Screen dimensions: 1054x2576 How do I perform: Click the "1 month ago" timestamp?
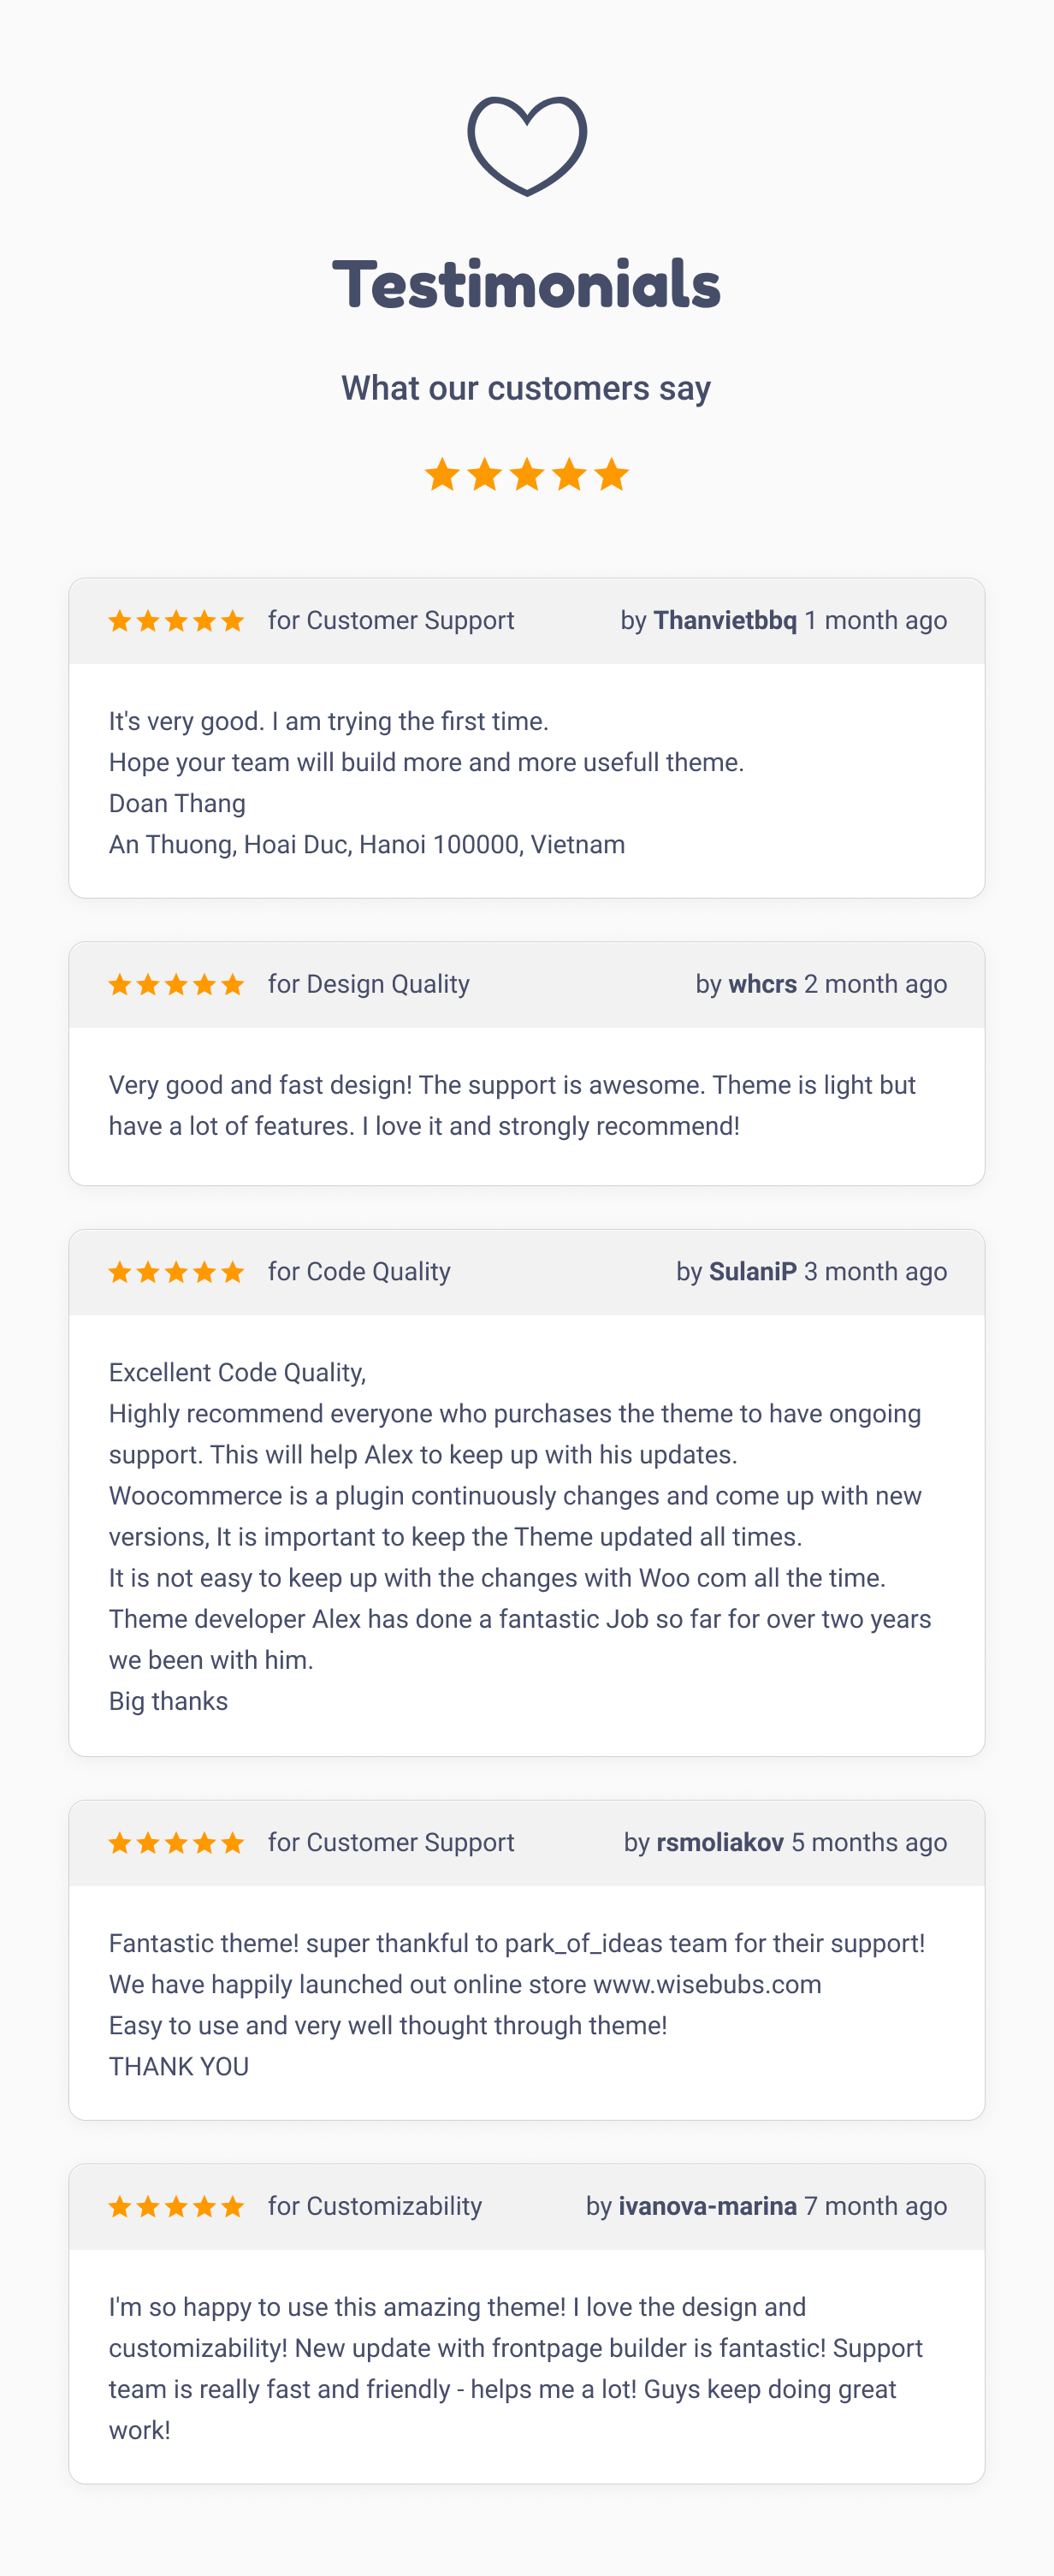pos(876,621)
